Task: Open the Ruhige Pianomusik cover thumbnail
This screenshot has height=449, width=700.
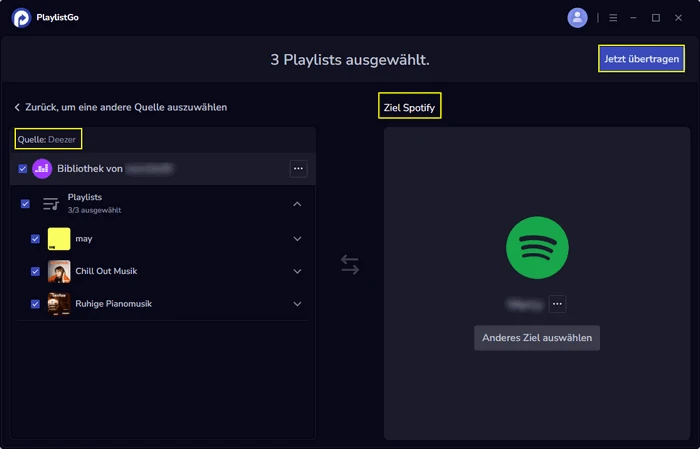Action: point(59,304)
